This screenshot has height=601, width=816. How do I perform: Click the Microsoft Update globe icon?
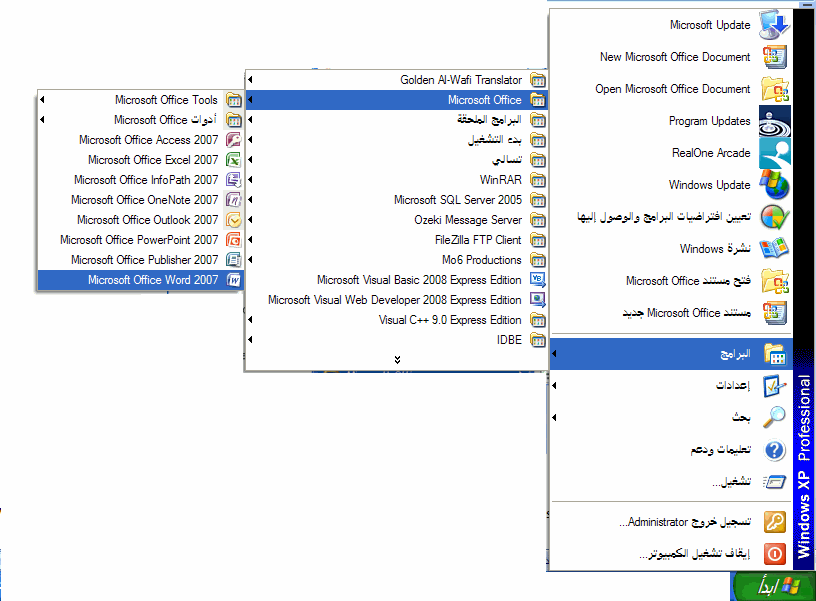[775, 25]
